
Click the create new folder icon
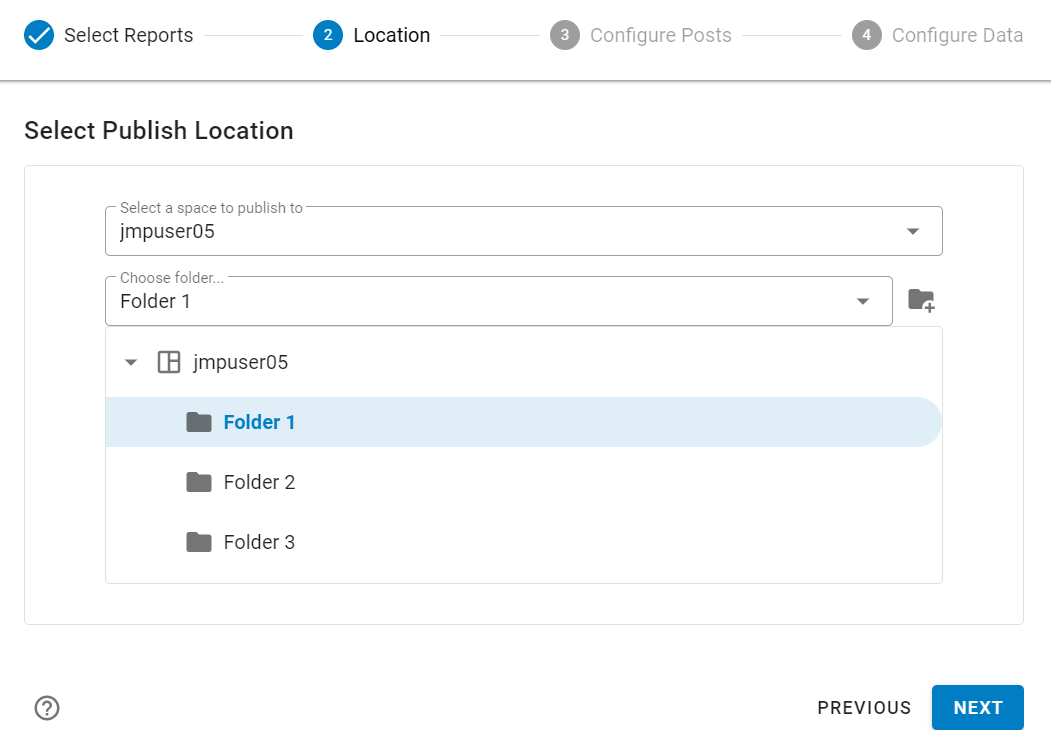tap(920, 299)
